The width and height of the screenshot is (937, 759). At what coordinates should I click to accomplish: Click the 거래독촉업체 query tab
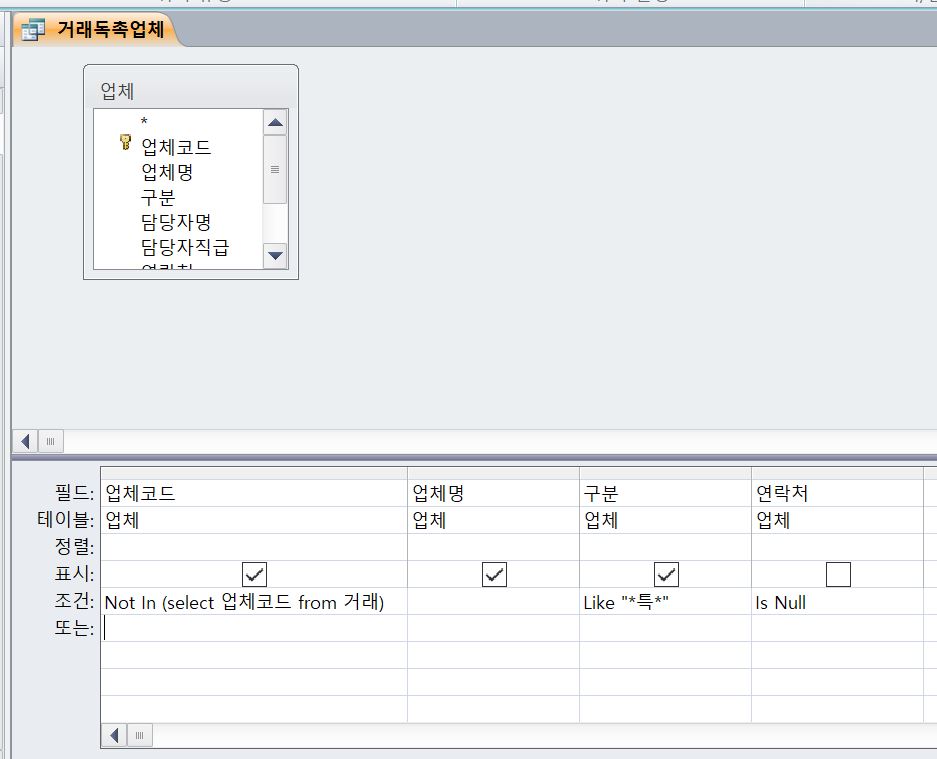[x=110, y=30]
